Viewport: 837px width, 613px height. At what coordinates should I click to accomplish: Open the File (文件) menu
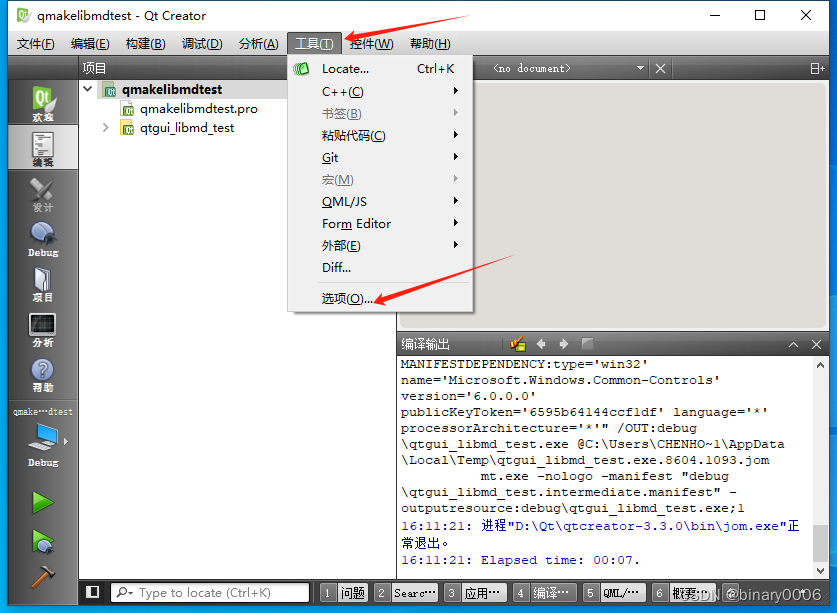tap(35, 44)
